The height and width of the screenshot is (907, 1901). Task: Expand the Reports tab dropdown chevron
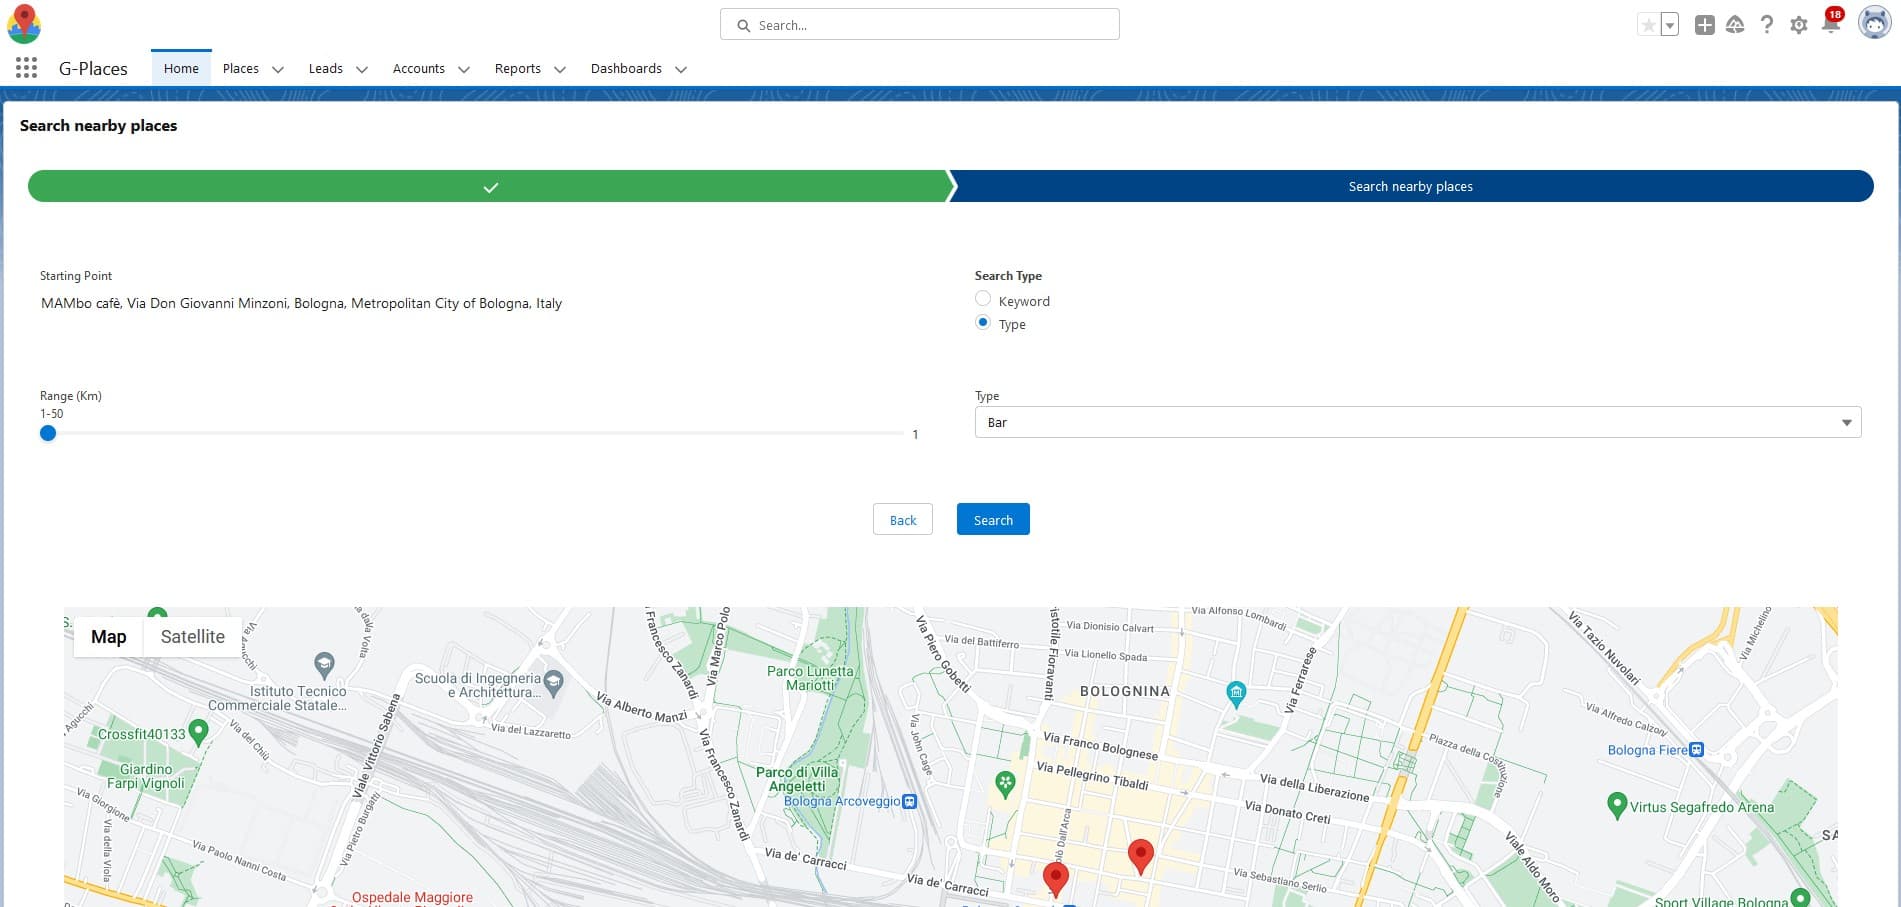point(560,69)
